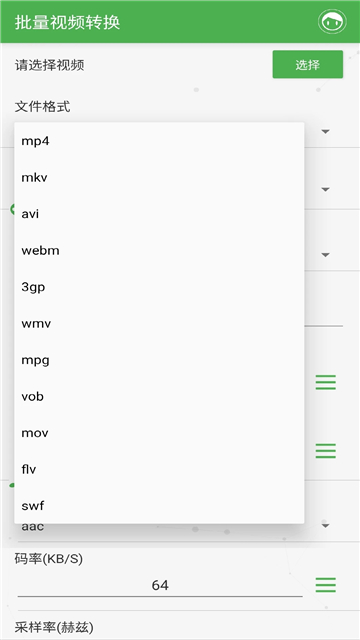
Task: Choose the 3gp format entry
Action: tap(159, 287)
